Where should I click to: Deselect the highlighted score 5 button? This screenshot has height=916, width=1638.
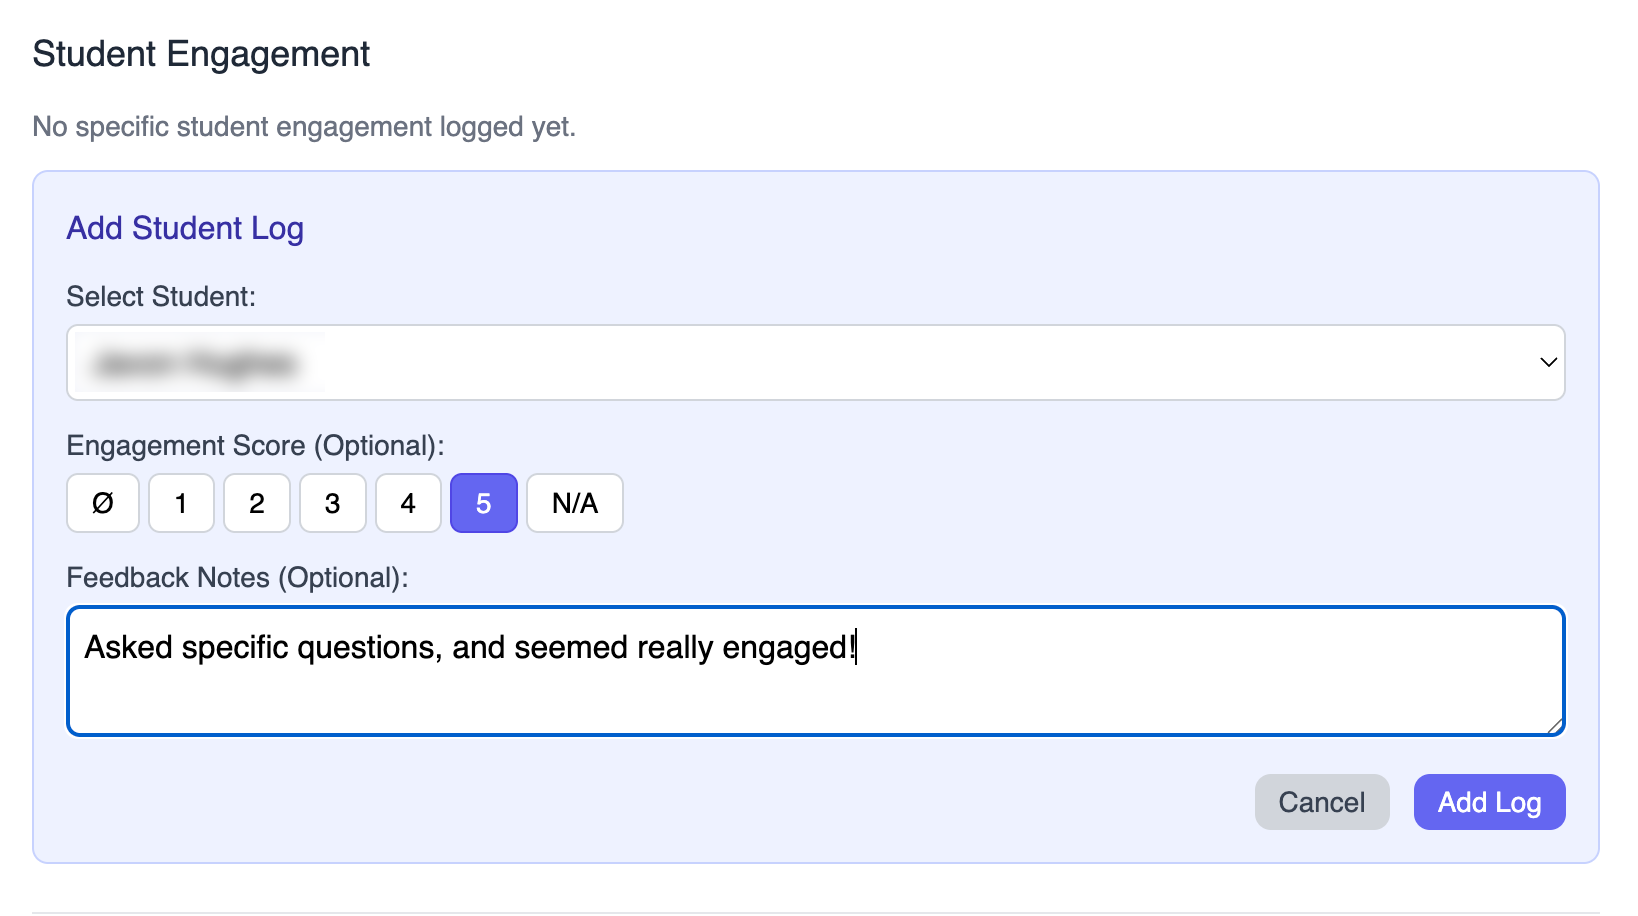484,503
